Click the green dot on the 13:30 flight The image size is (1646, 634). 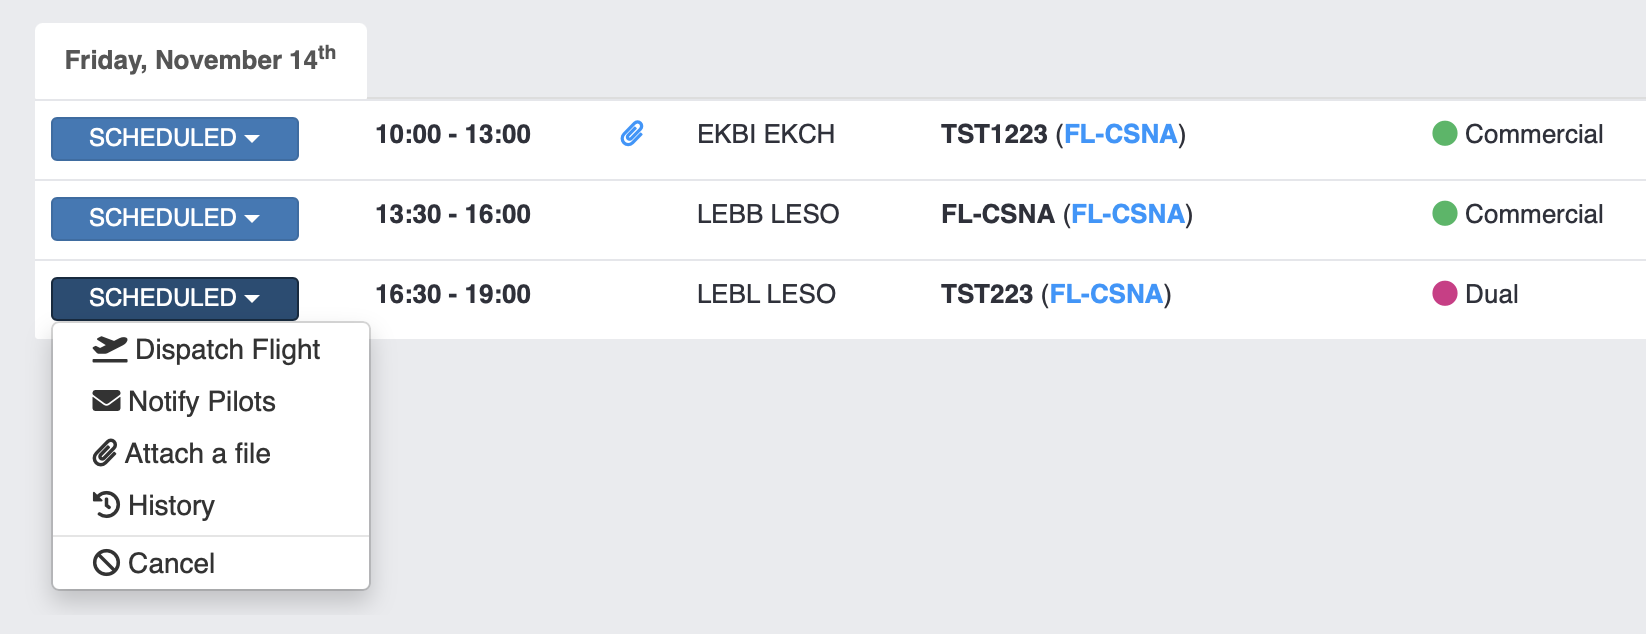click(1444, 213)
